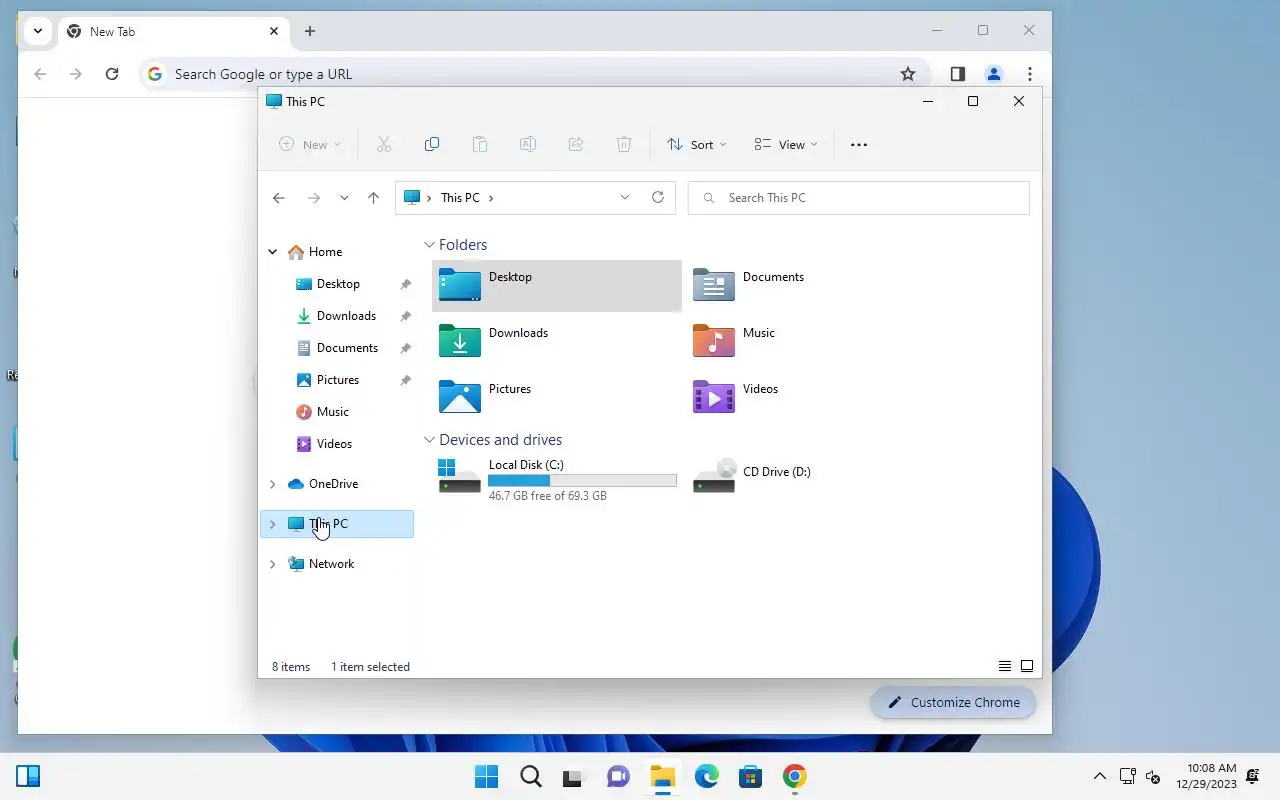Go up one folder level

[x=374, y=198]
